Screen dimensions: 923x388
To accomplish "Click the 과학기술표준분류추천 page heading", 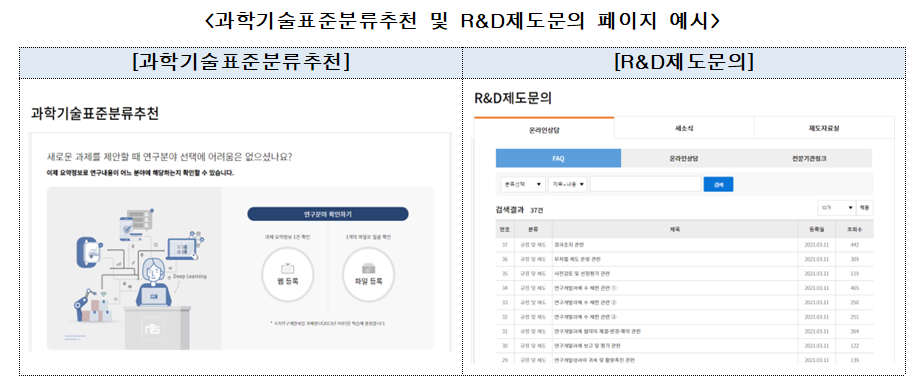I will point(95,114).
